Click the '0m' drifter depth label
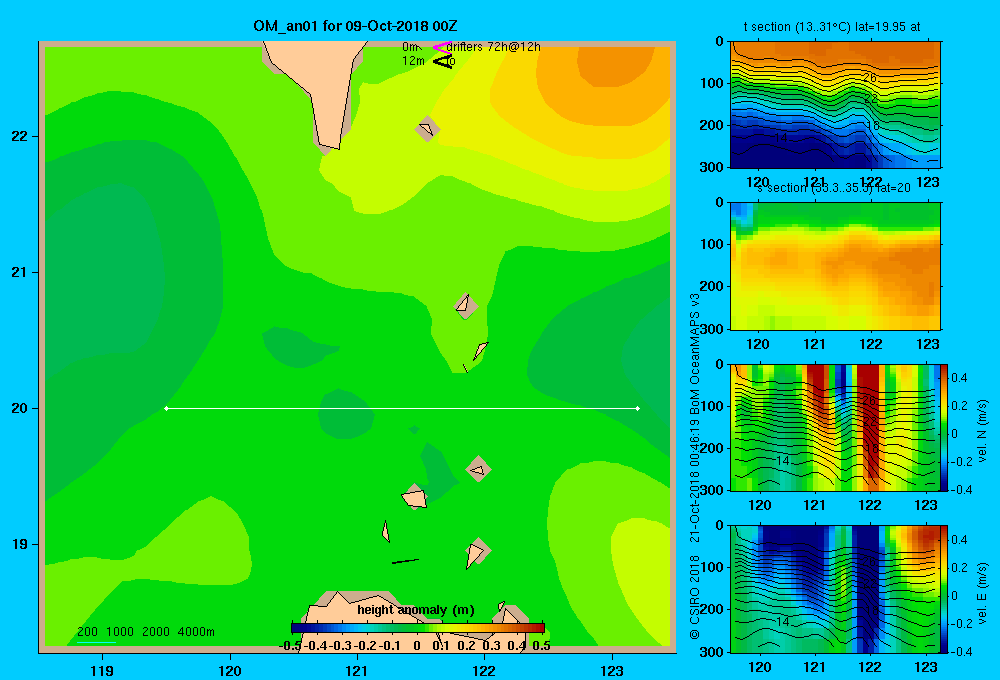This screenshot has height=680, width=1000. (409, 47)
